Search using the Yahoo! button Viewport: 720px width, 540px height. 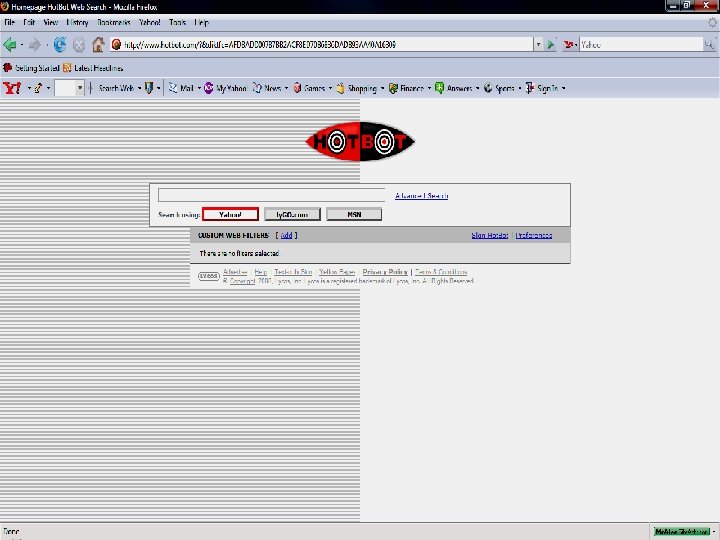click(231, 214)
